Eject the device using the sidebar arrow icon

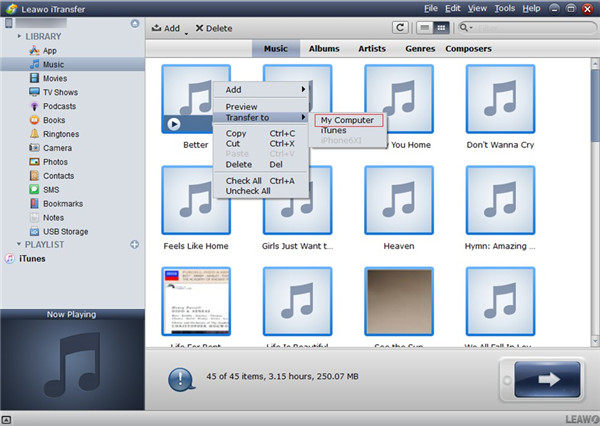pyautogui.click(x=135, y=22)
